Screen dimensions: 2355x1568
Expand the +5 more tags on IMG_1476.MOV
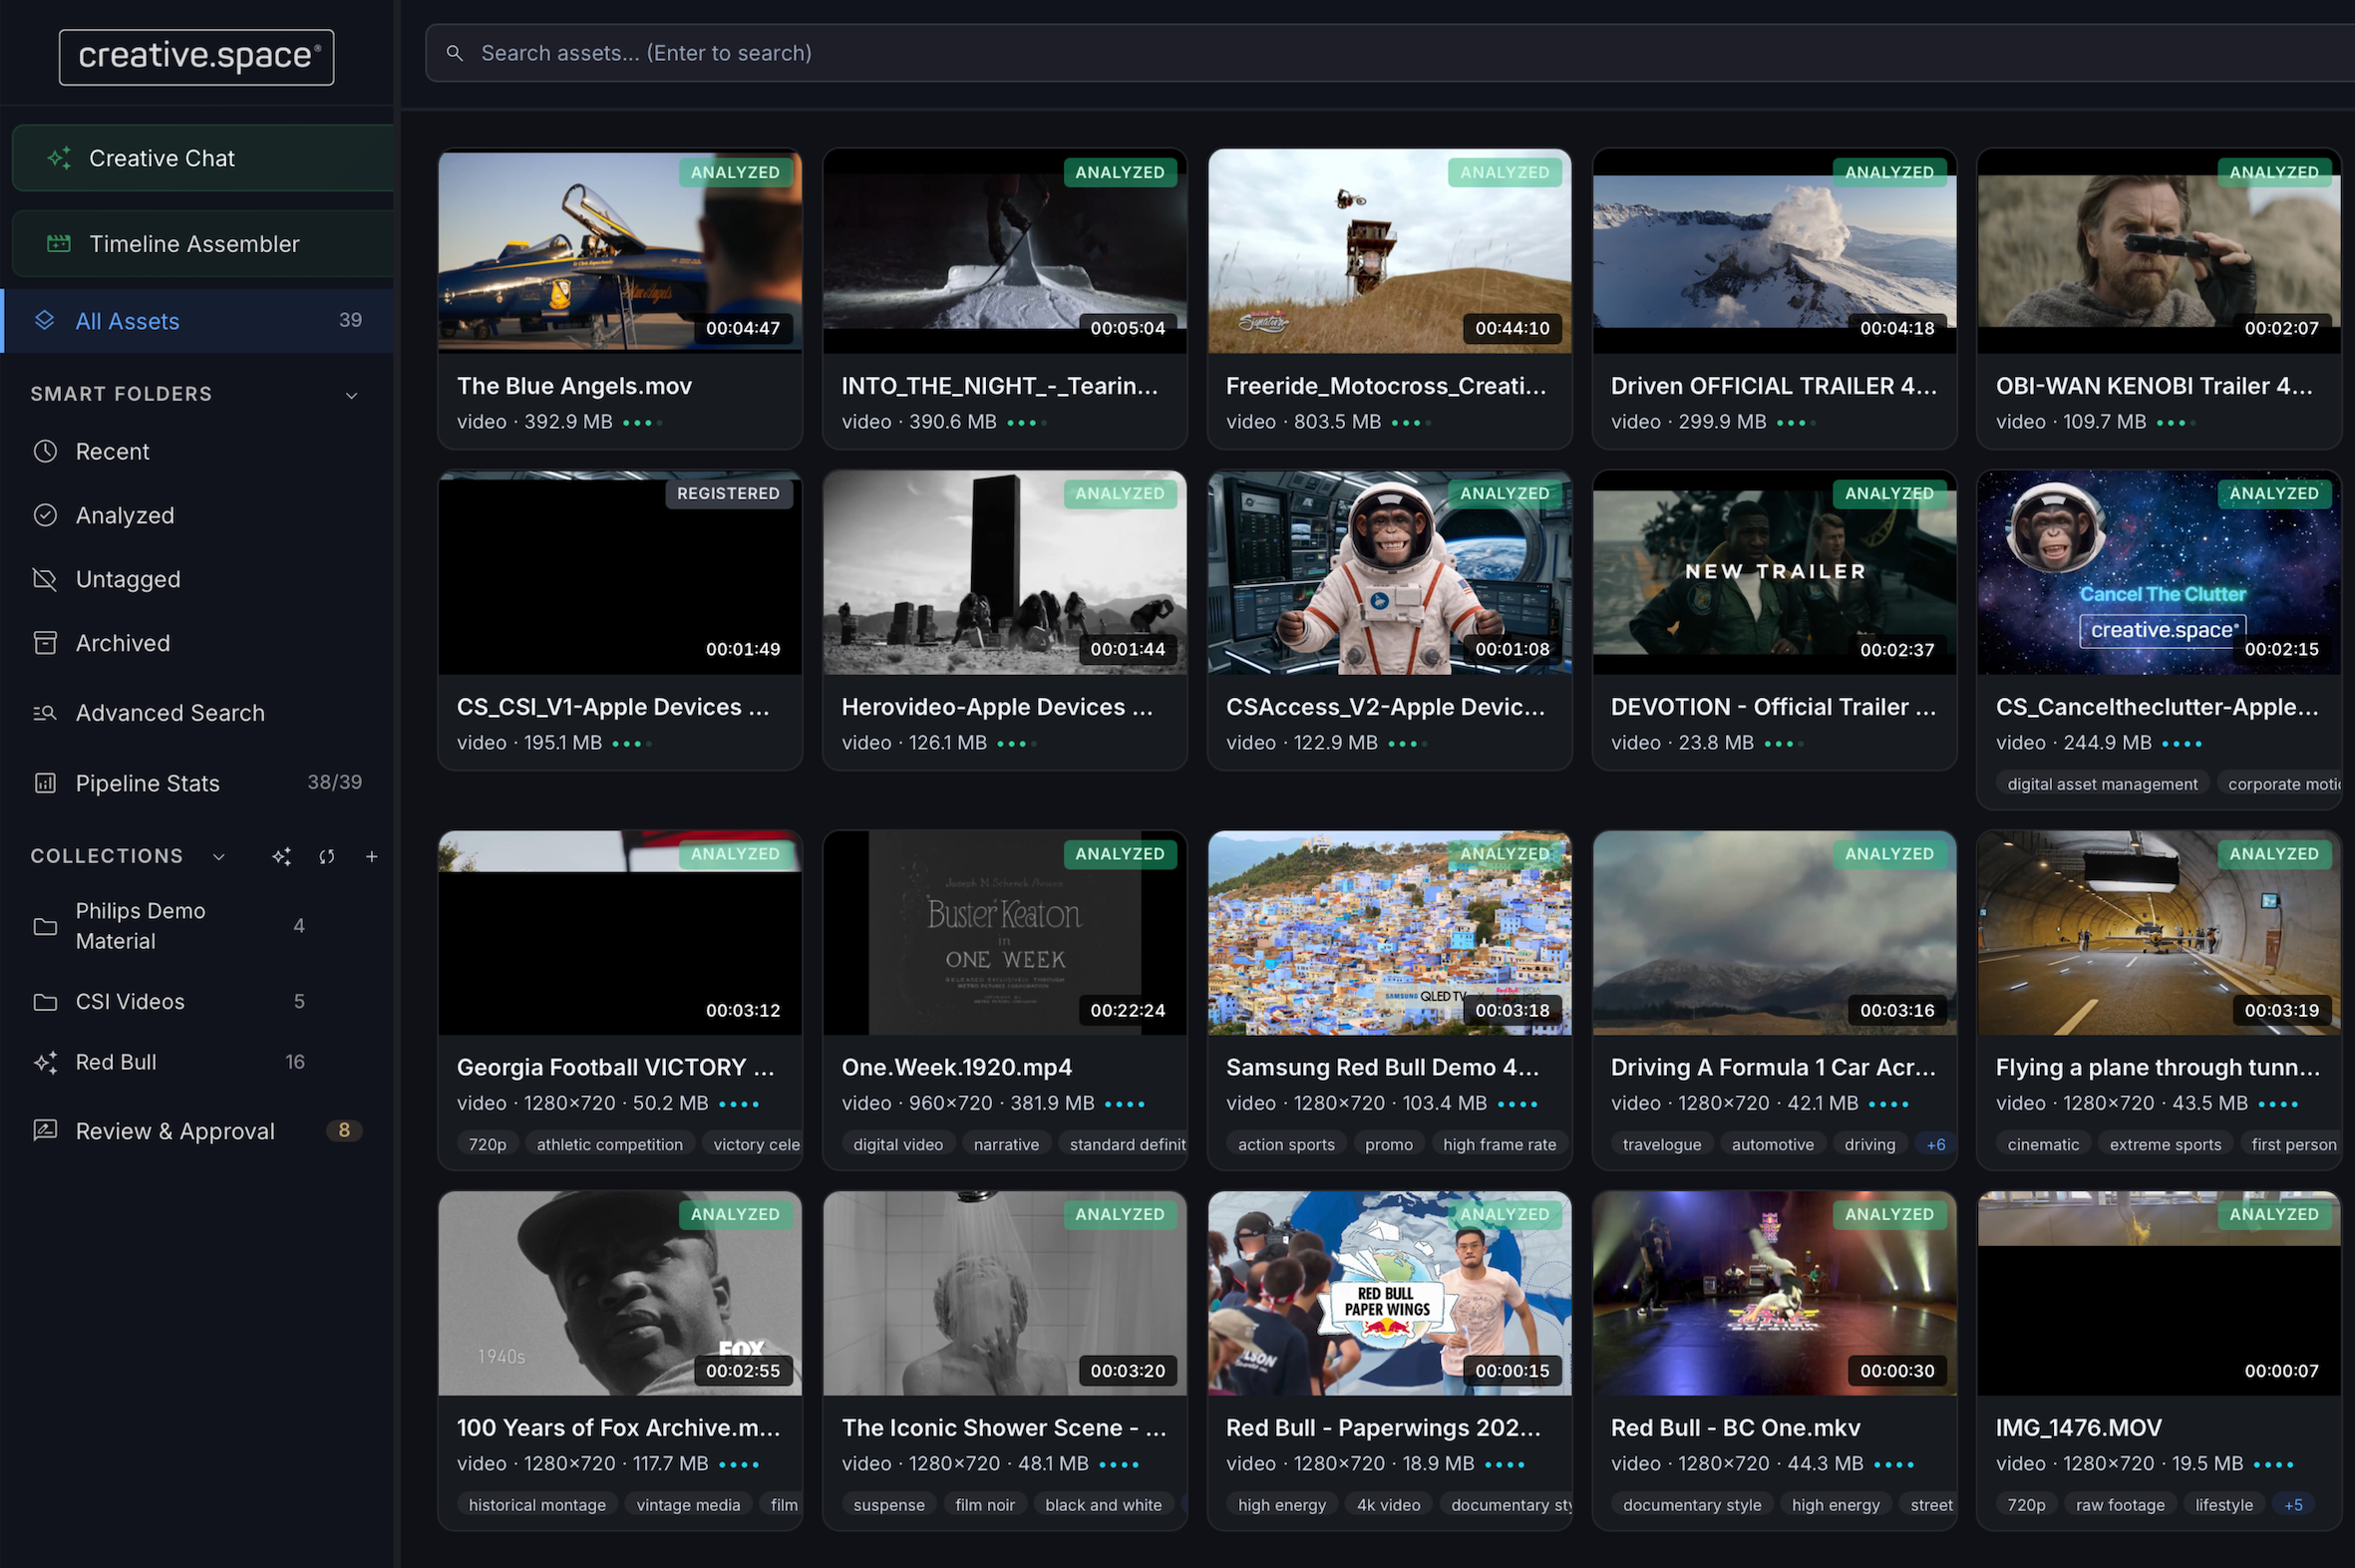(2293, 1505)
